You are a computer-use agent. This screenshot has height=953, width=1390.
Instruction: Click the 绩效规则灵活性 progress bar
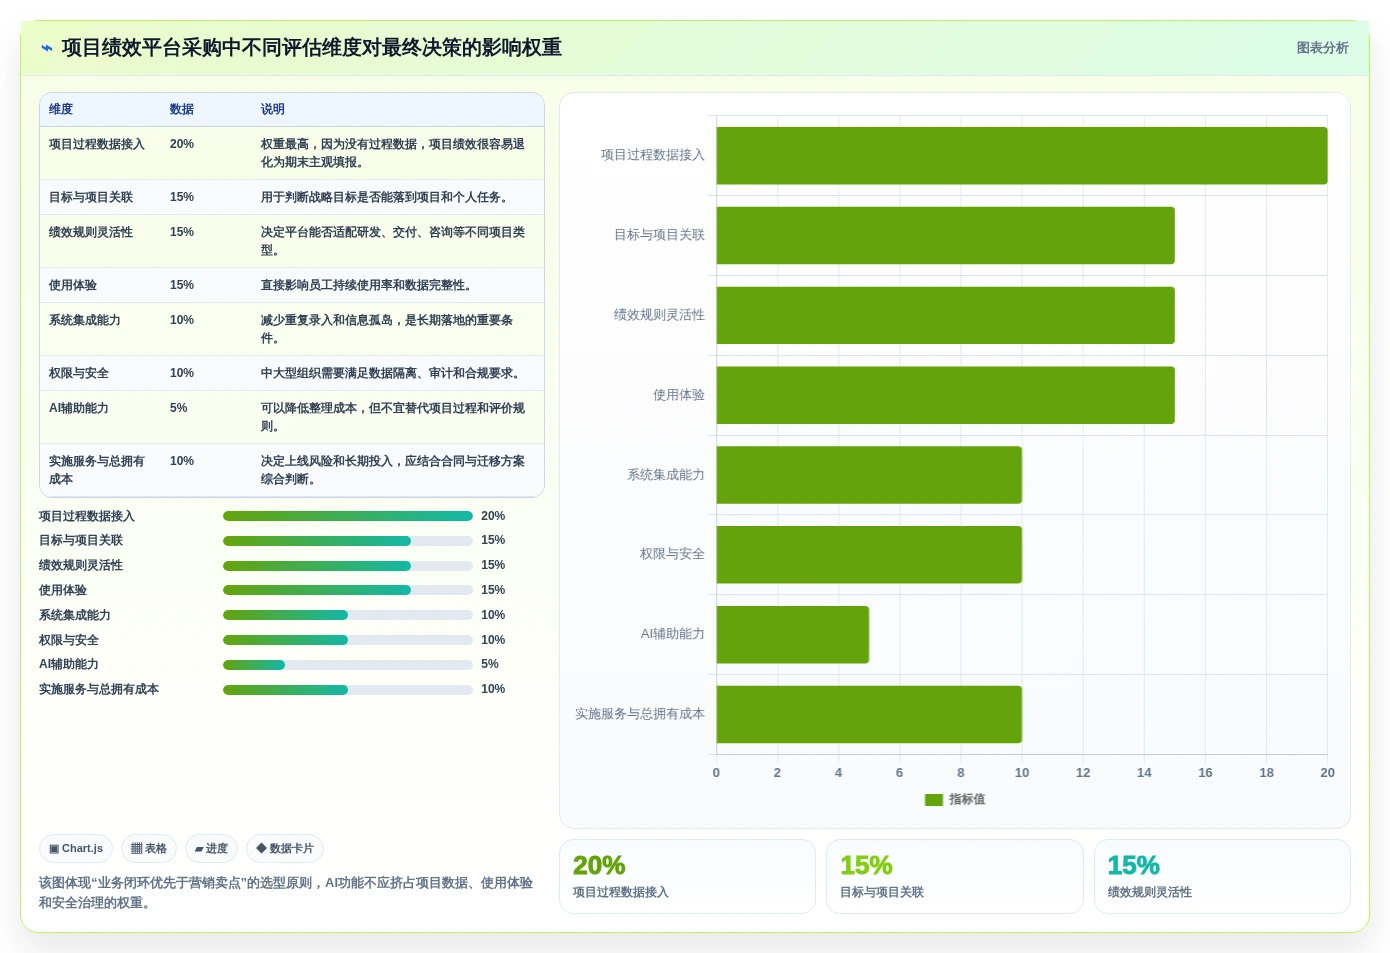[348, 566]
